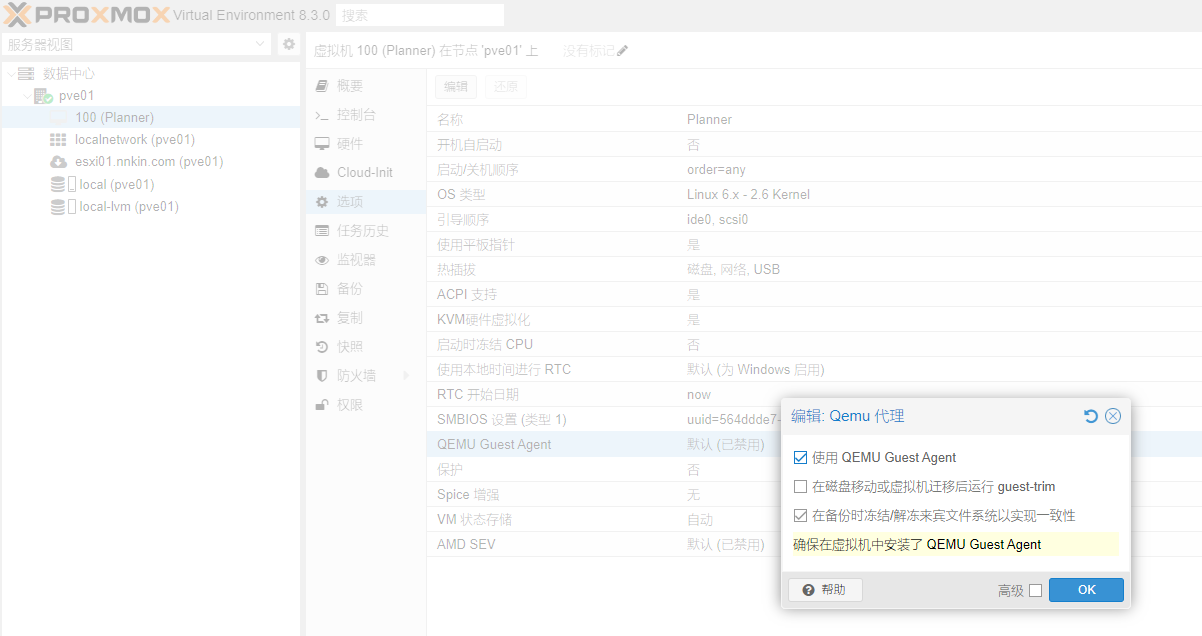The image size is (1202, 636).
Task: Open the local-lvm (pve01) storage
Action: (128, 207)
